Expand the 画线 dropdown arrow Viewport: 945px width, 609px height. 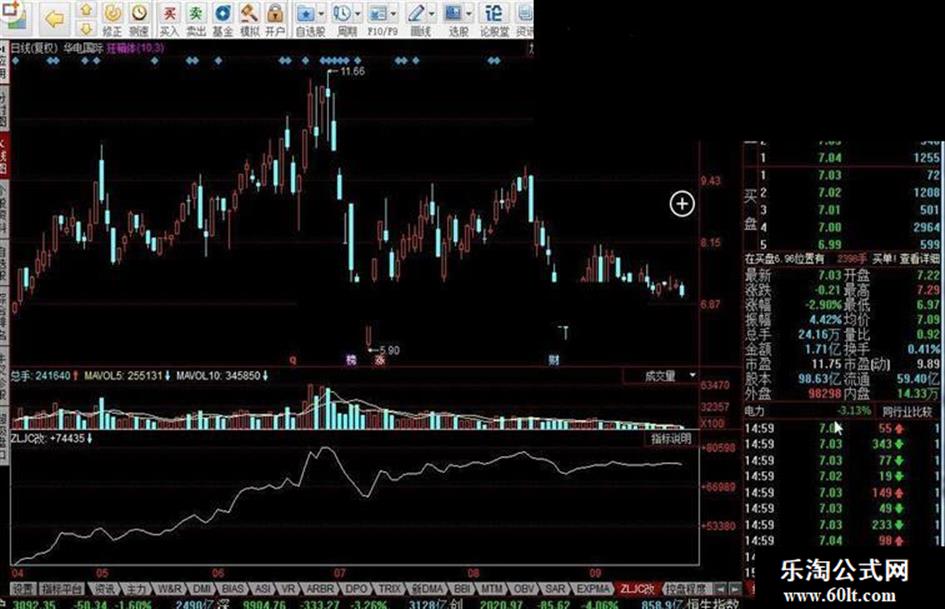431,14
